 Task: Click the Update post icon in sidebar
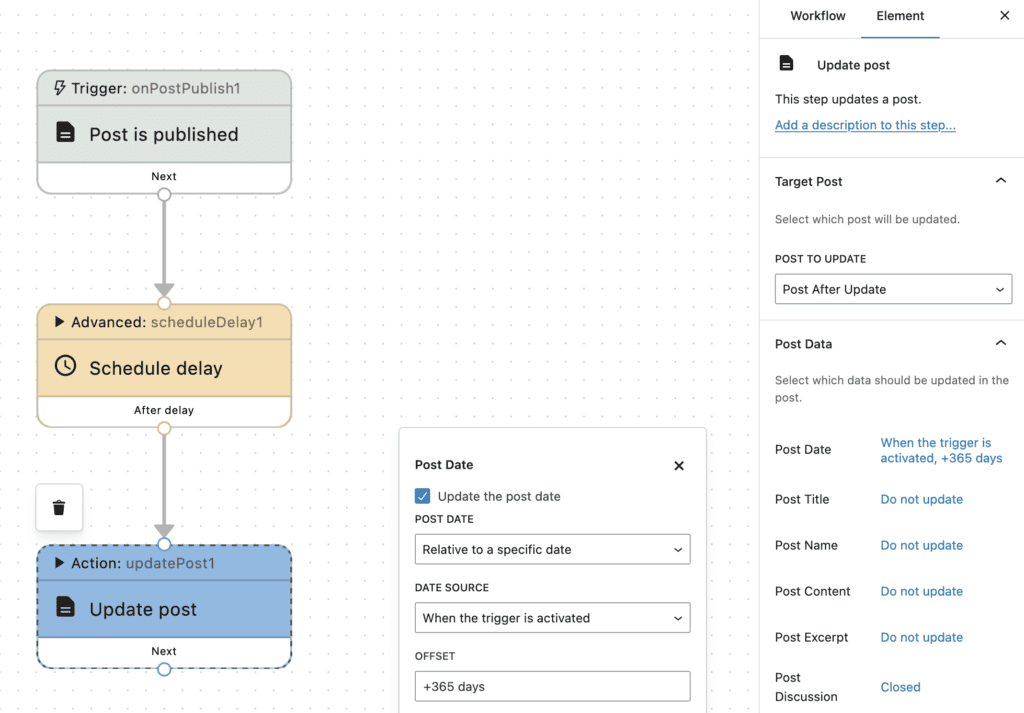(x=787, y=64)
